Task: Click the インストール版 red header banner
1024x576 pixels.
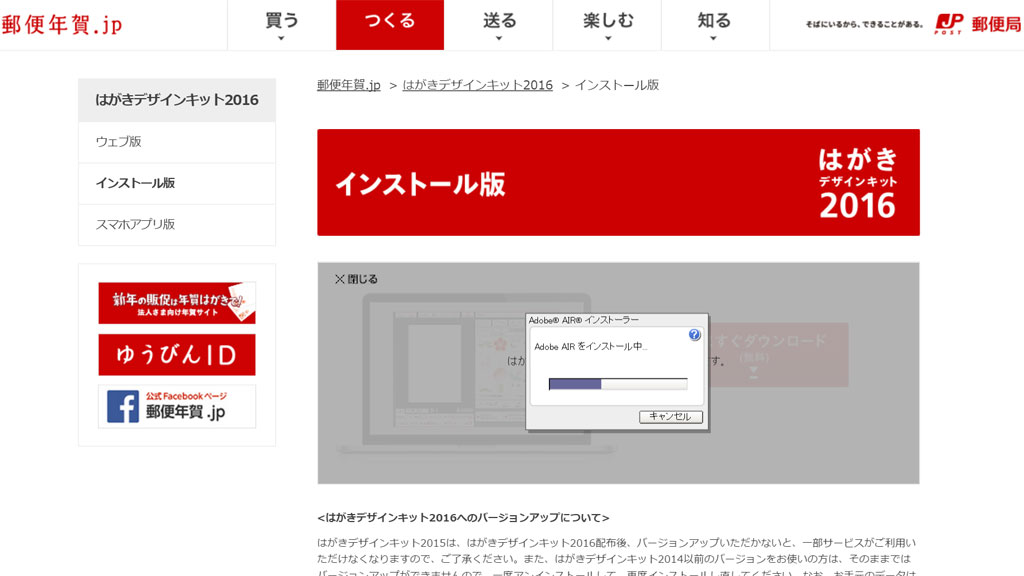Action: [x=618, y=182]
